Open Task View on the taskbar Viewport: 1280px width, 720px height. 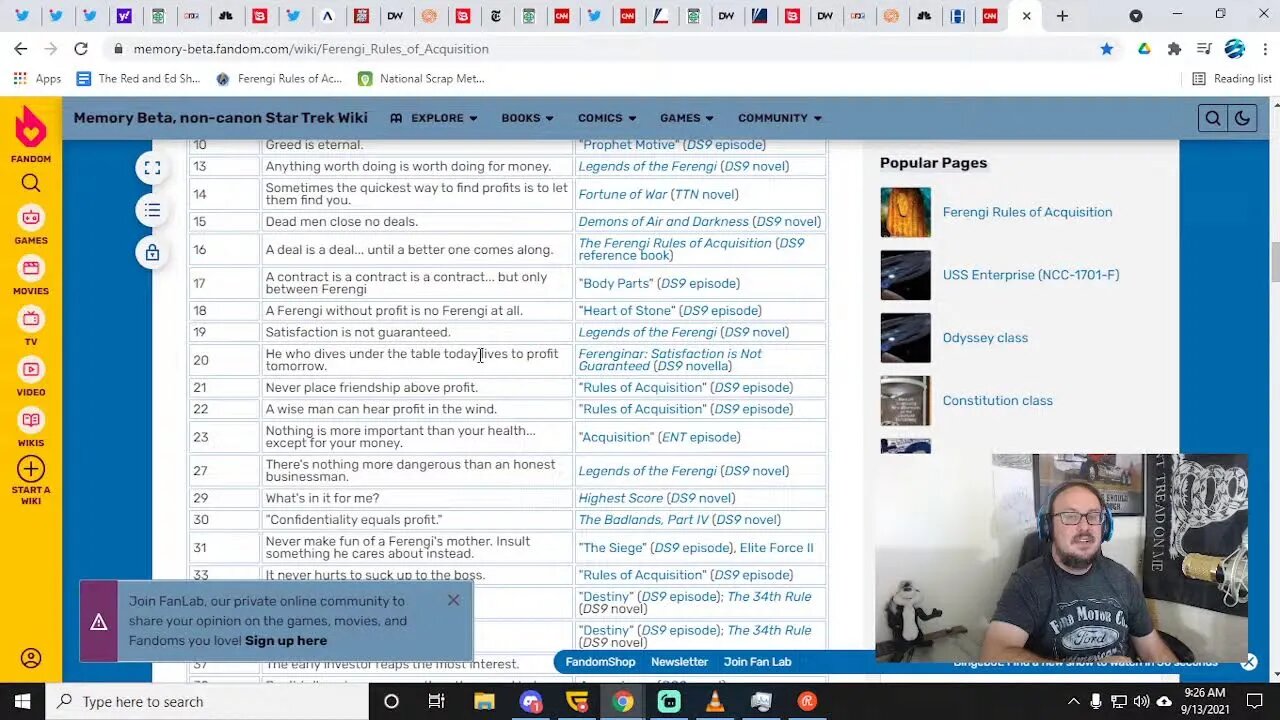point(436,701)
